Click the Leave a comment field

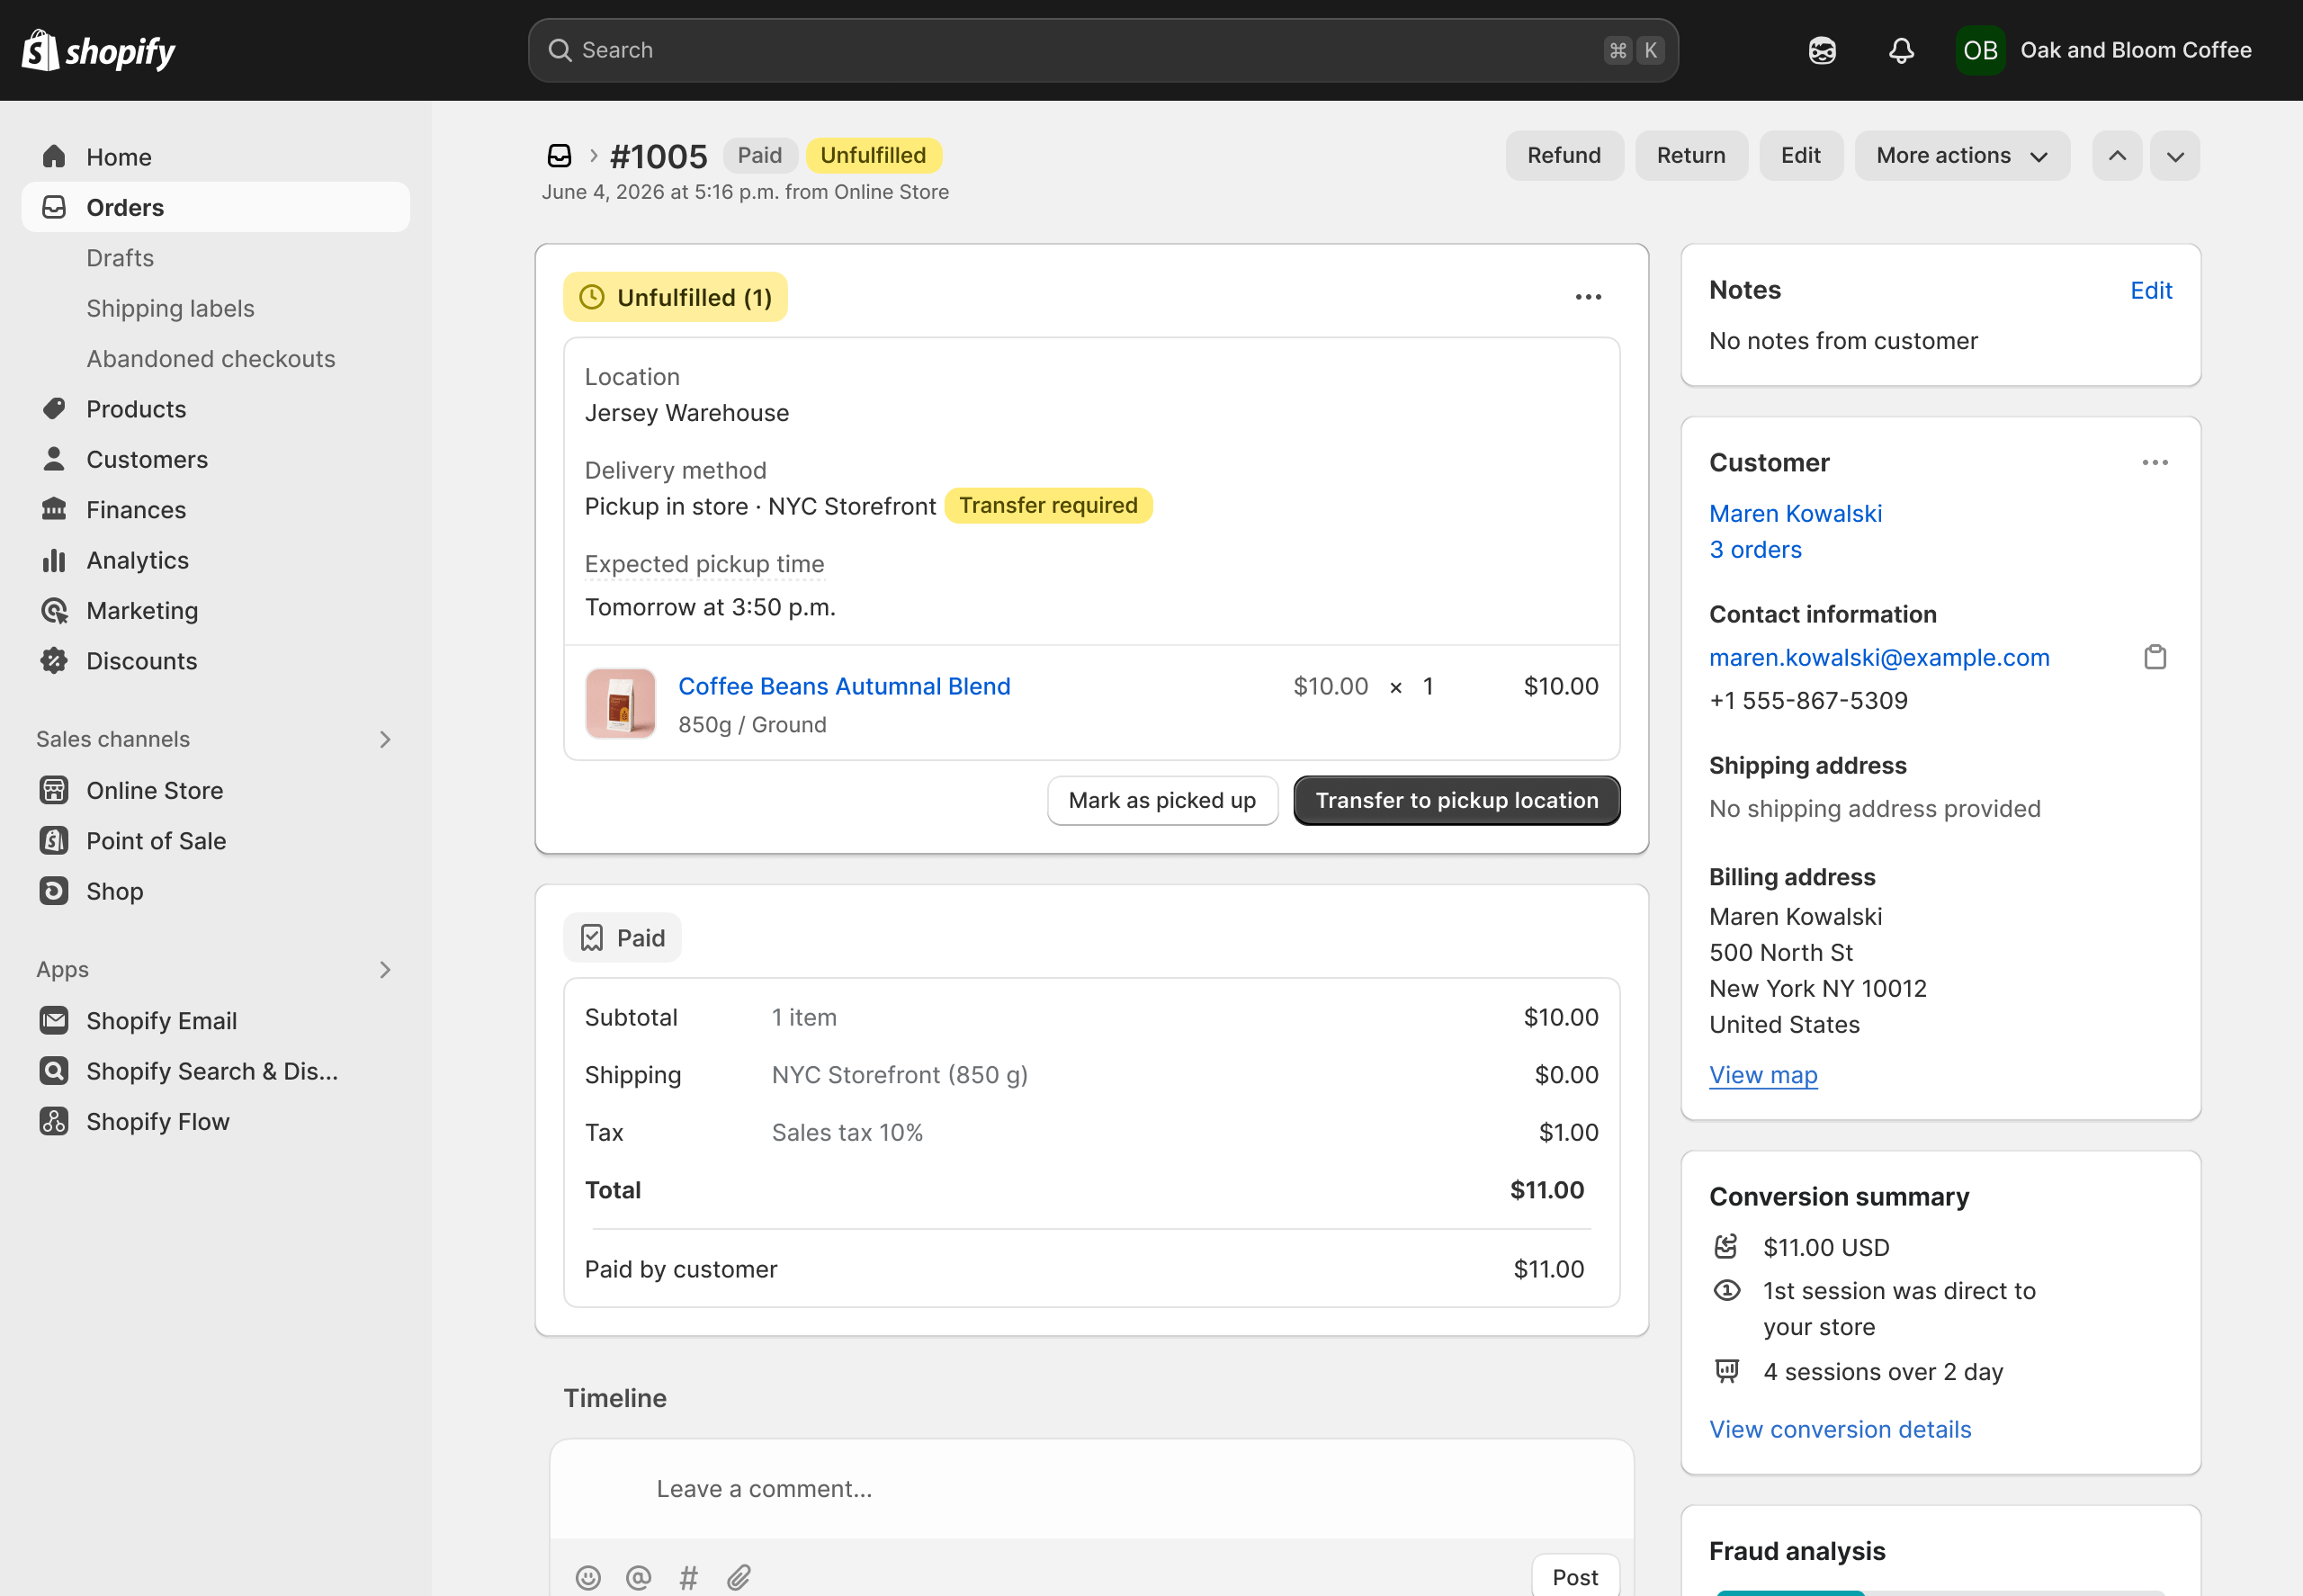tap(1091, 1489)
